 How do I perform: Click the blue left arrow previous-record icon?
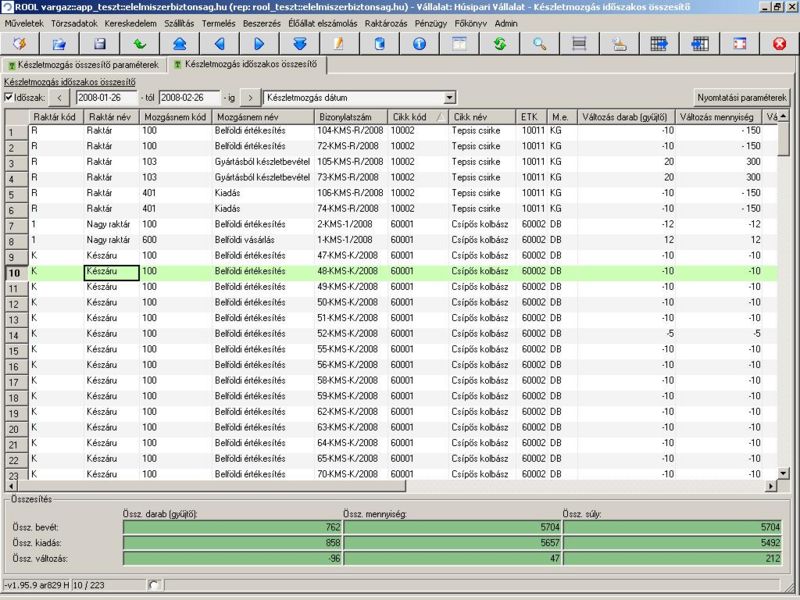(219, 44)
